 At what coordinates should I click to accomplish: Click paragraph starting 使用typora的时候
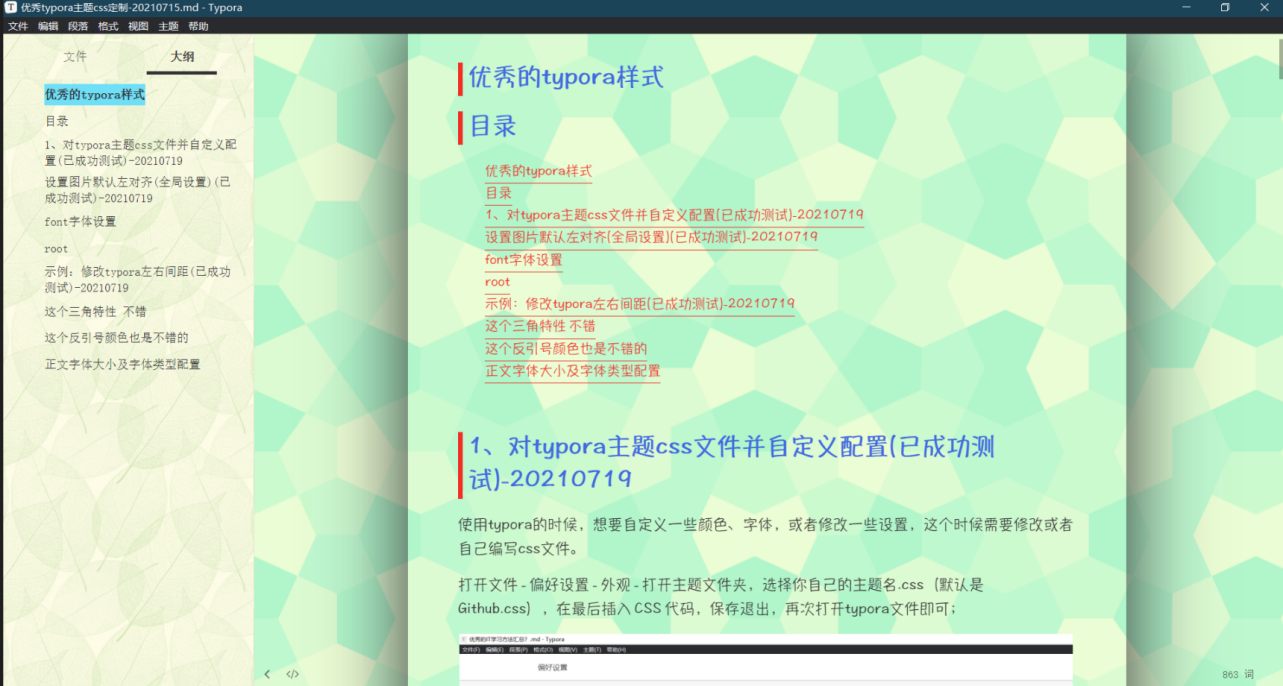(x=766, y=536)
